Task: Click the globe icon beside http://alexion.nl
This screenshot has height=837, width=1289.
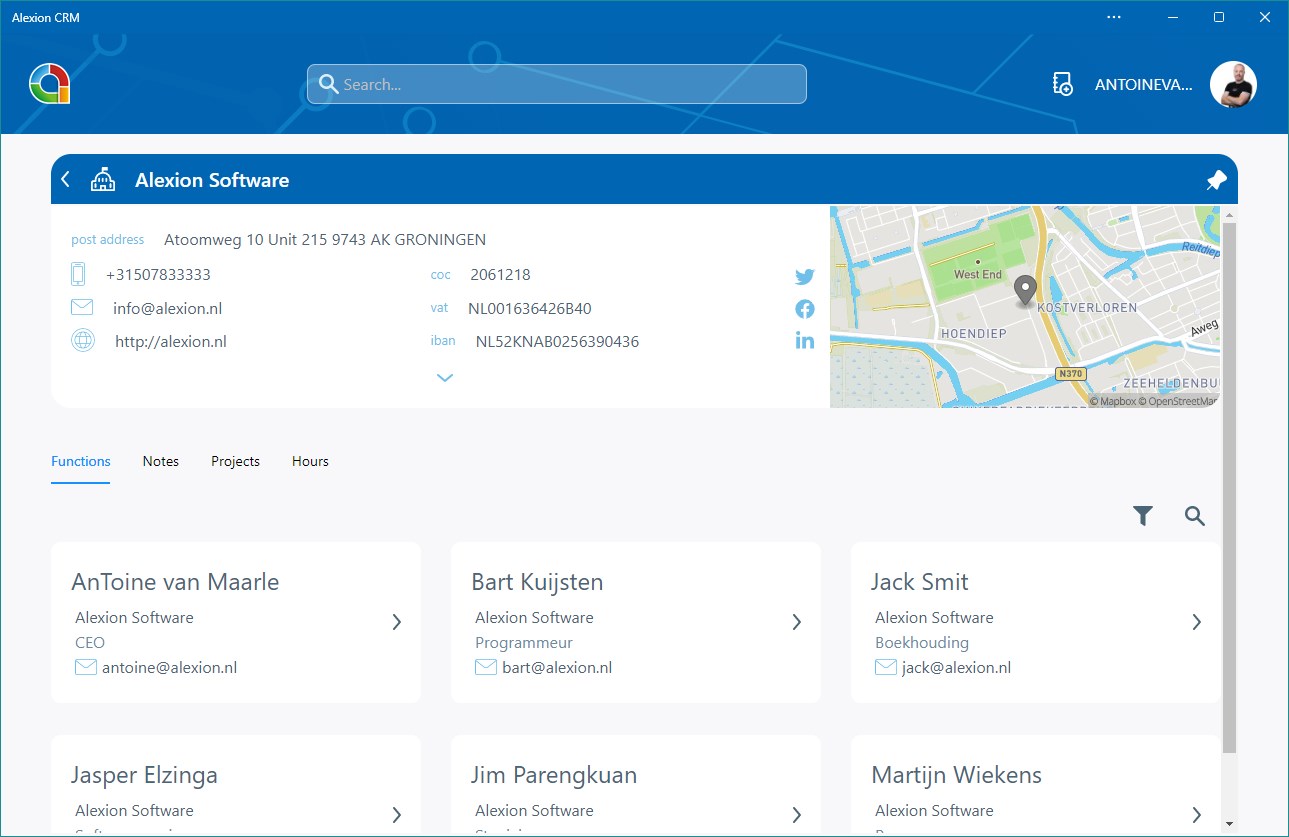Action: tap(83, 341)
